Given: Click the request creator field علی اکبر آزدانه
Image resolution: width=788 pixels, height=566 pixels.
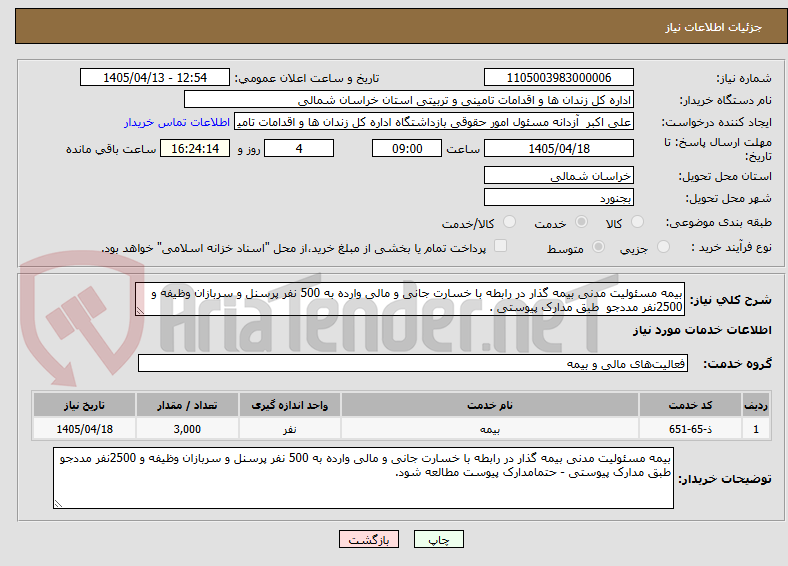Looking at the screenshot, I should pyautogui.click(x=434, y=122).
